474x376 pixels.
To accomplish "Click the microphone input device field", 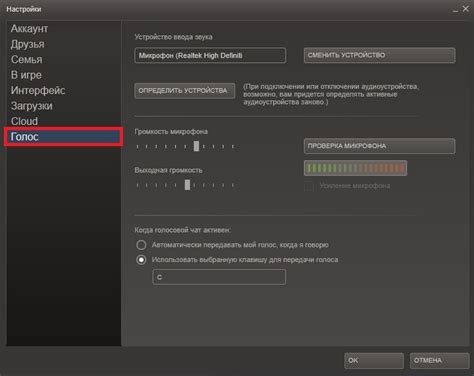I will [x=210, y=55].
